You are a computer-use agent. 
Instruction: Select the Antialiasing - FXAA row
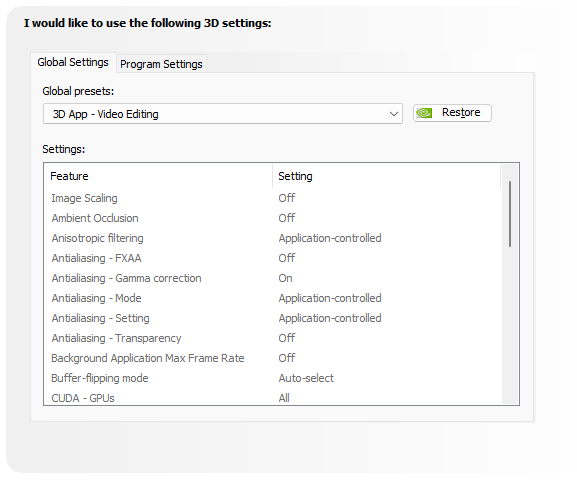pos(272,258)
